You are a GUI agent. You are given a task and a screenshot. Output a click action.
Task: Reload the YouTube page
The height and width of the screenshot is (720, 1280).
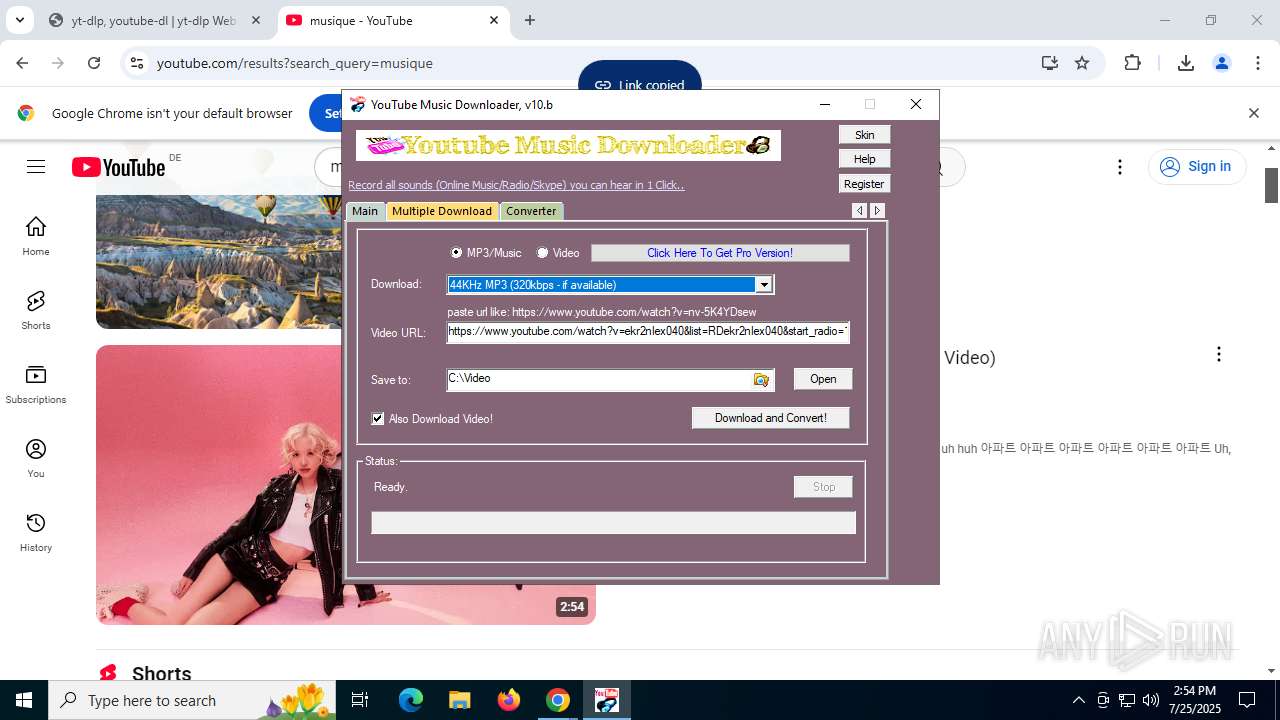[94, 63]
